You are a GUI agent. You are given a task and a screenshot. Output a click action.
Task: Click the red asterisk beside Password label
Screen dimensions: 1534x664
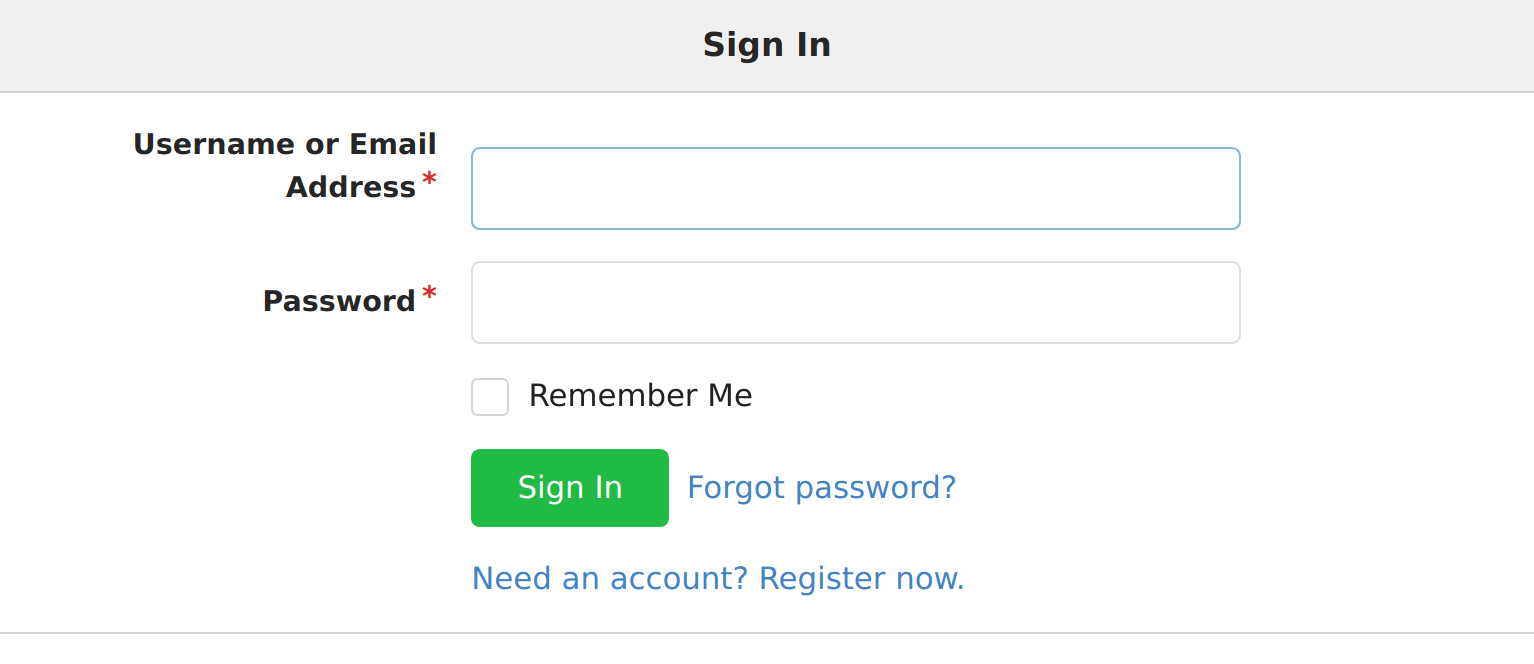[x=429, y=295]
